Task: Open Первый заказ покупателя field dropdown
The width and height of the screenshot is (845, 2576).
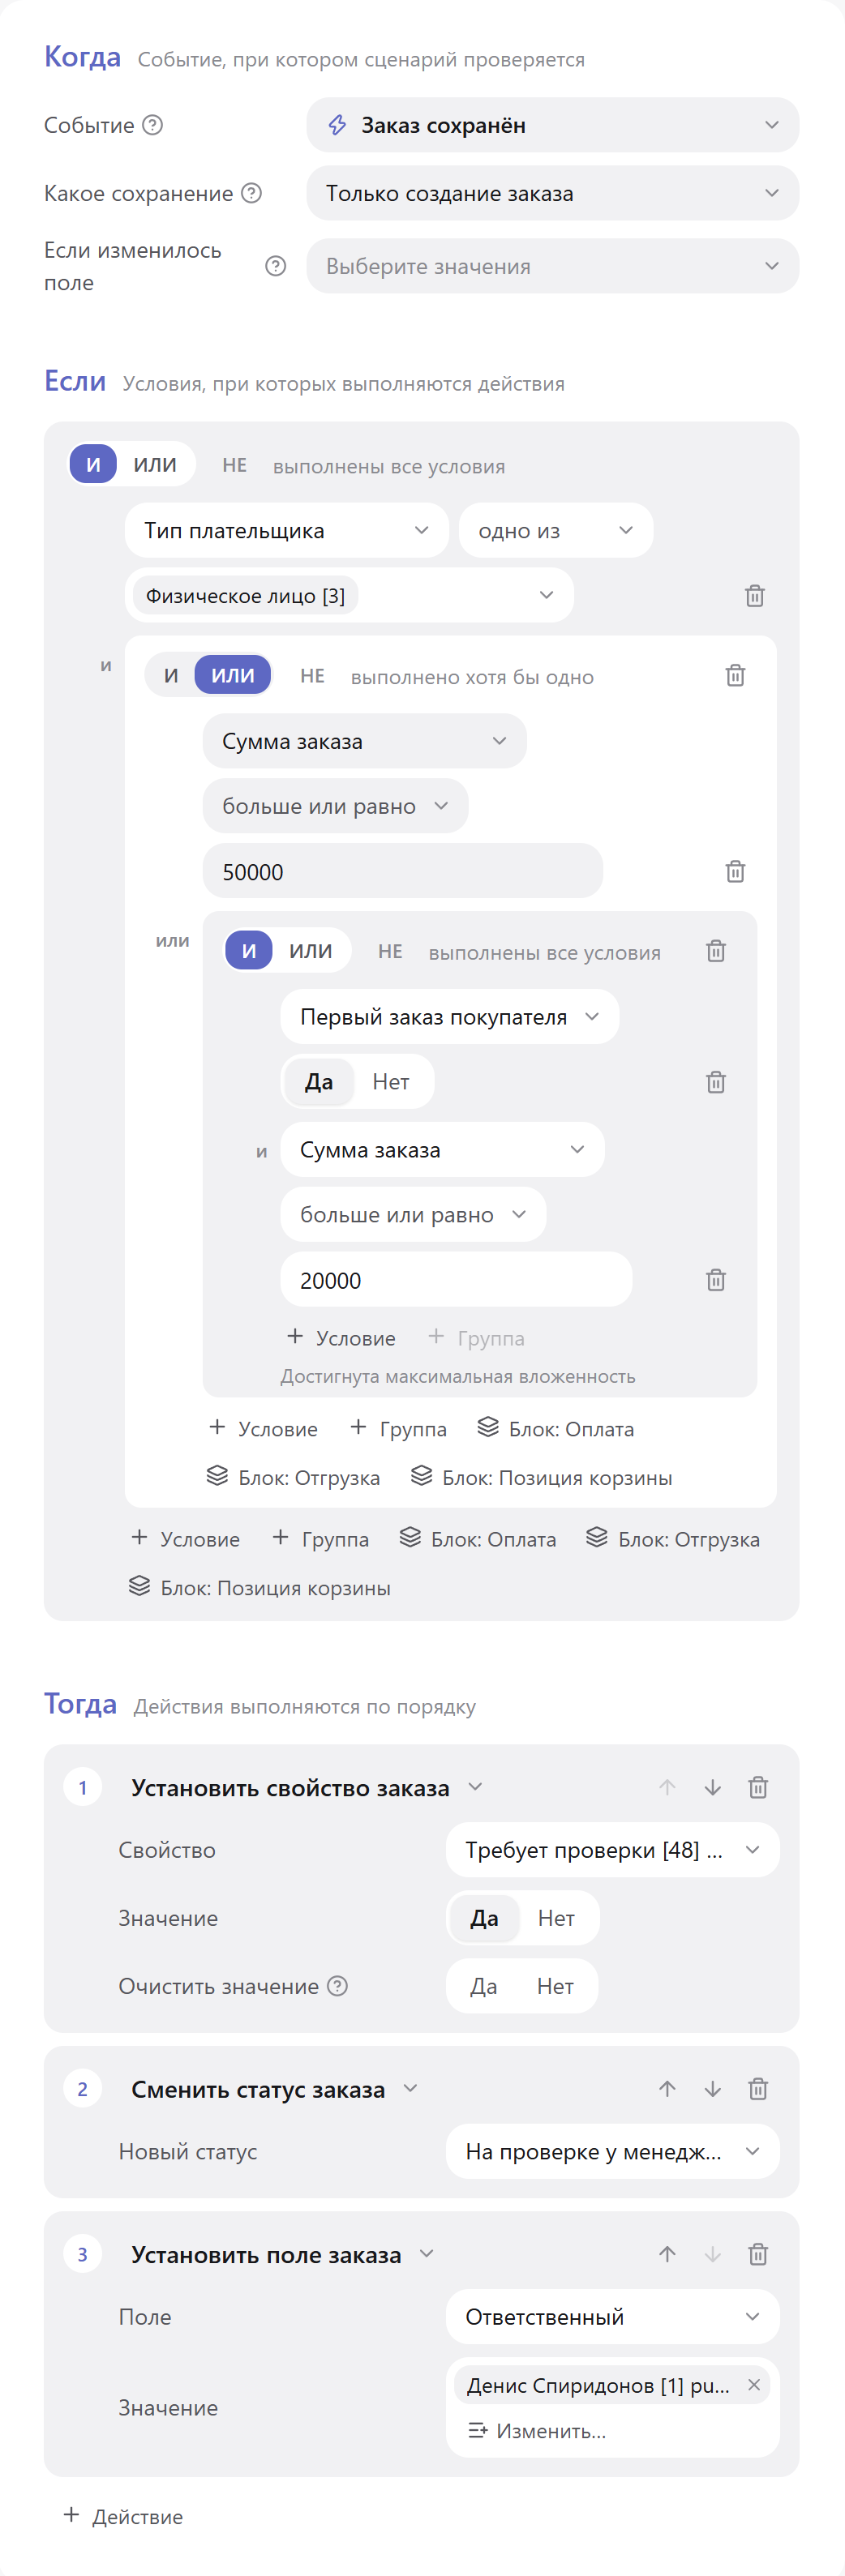Action: 449,1017
